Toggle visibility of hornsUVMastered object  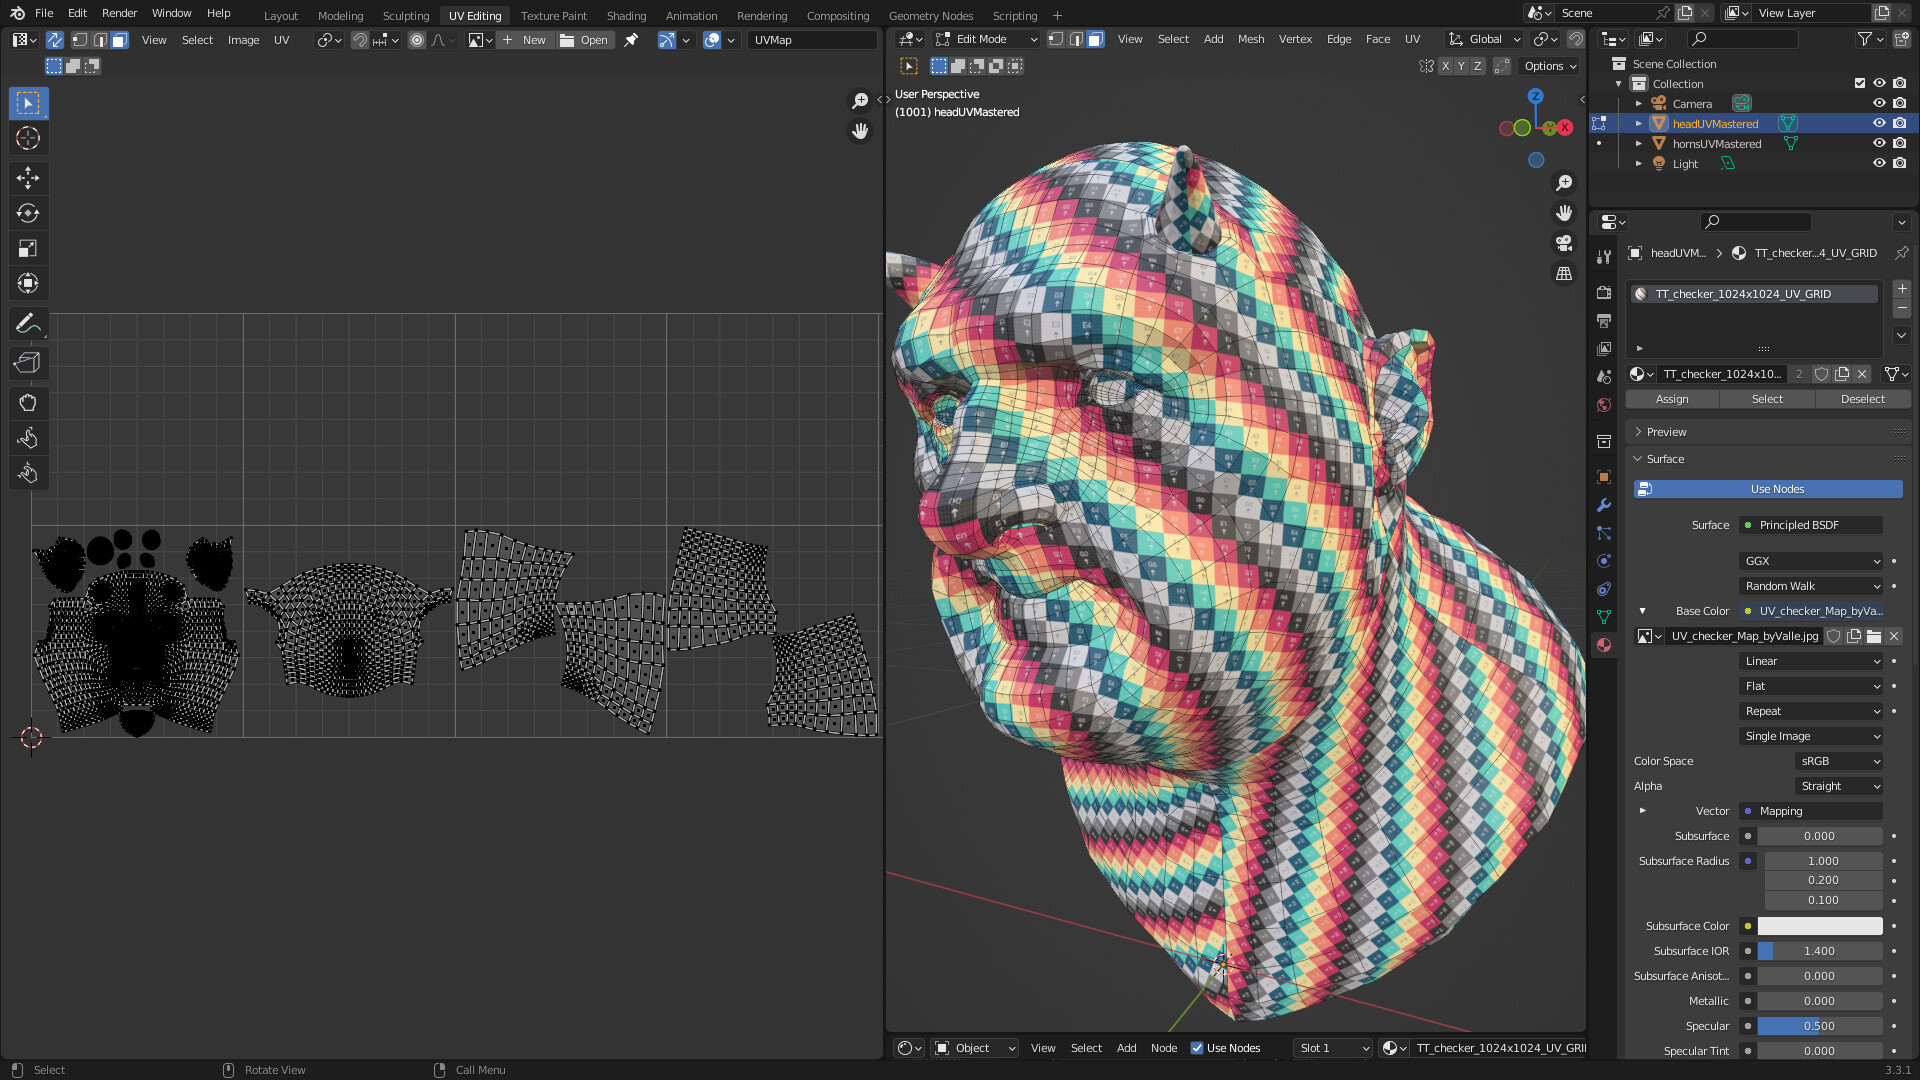pos(1879,144)
